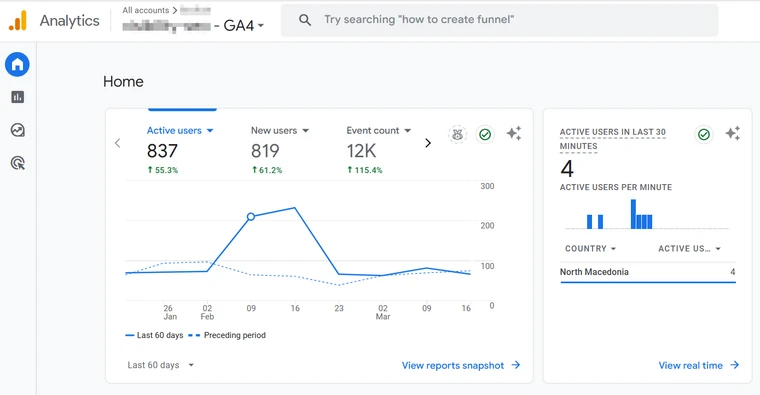Screen dimensions: 760x395
Task: Click the 819 new users value
Action: [x=265, y=151]
